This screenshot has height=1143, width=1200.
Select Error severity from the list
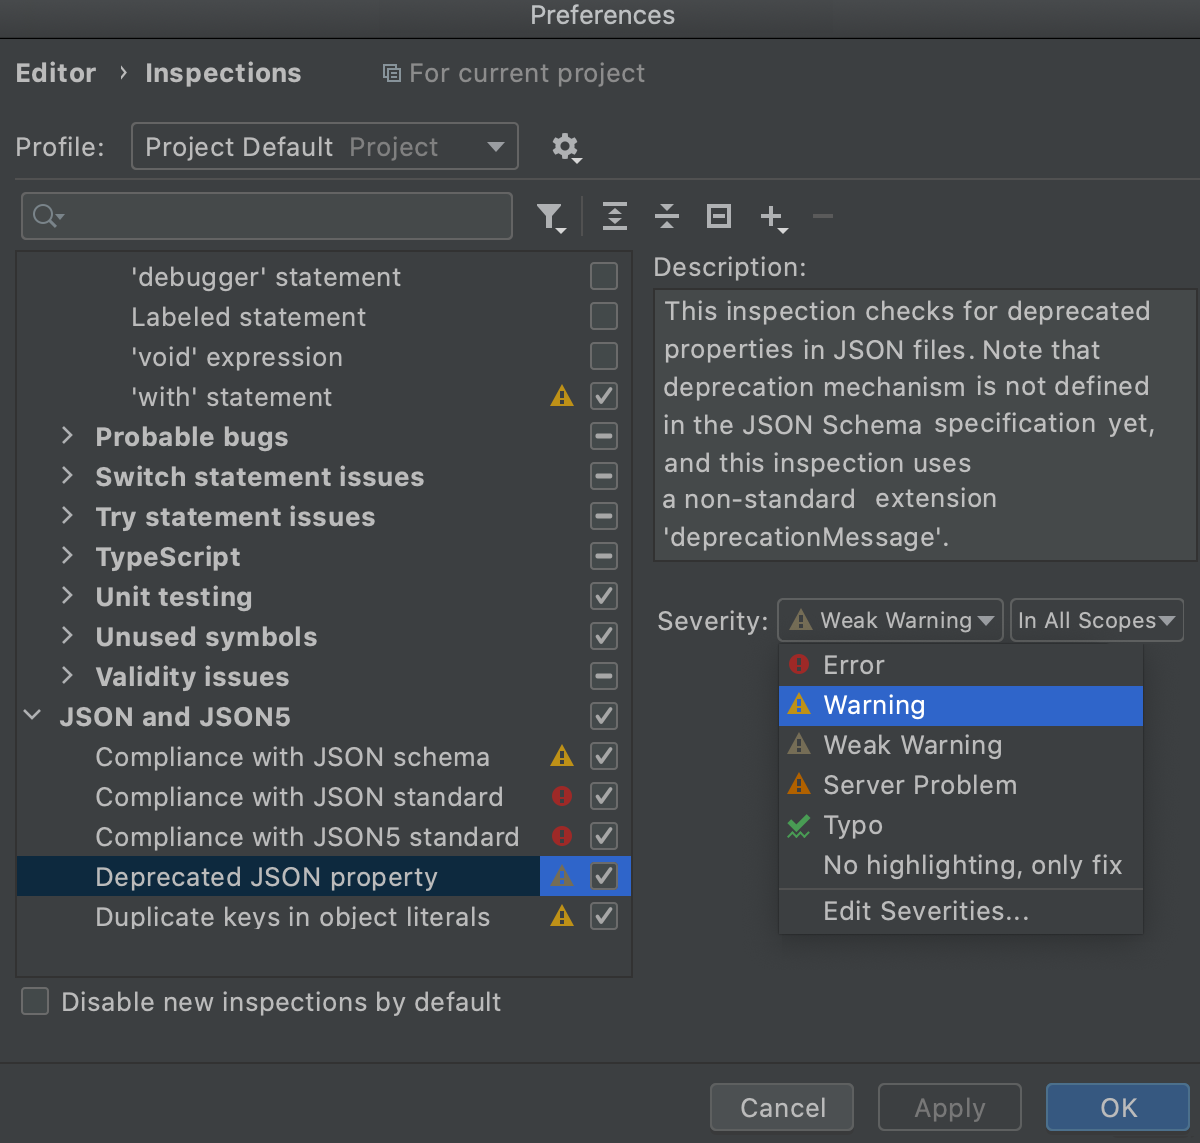coord(961,666)
